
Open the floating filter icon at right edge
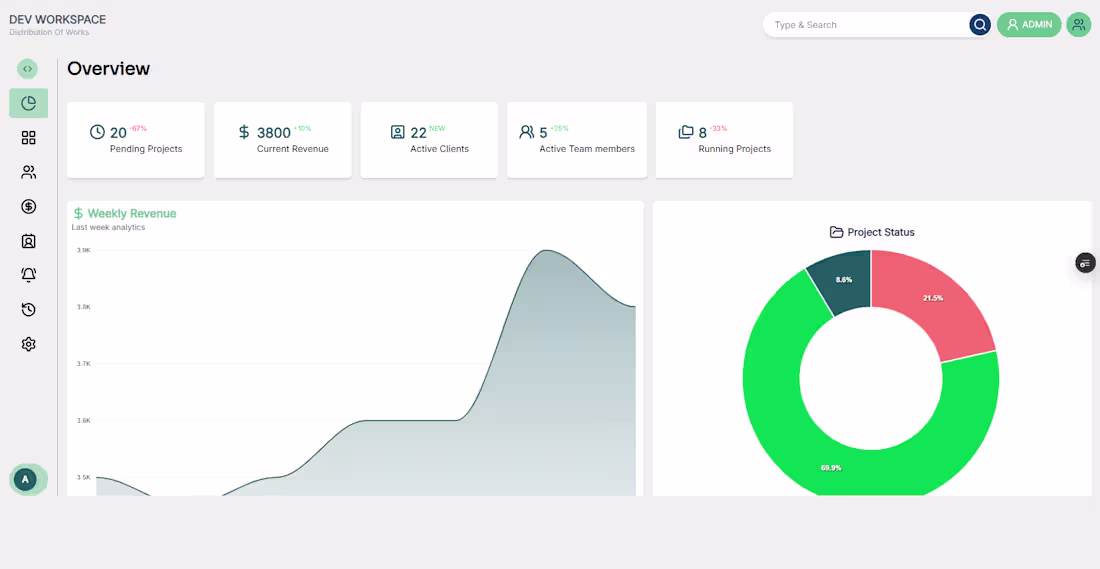pos(1085,263)
